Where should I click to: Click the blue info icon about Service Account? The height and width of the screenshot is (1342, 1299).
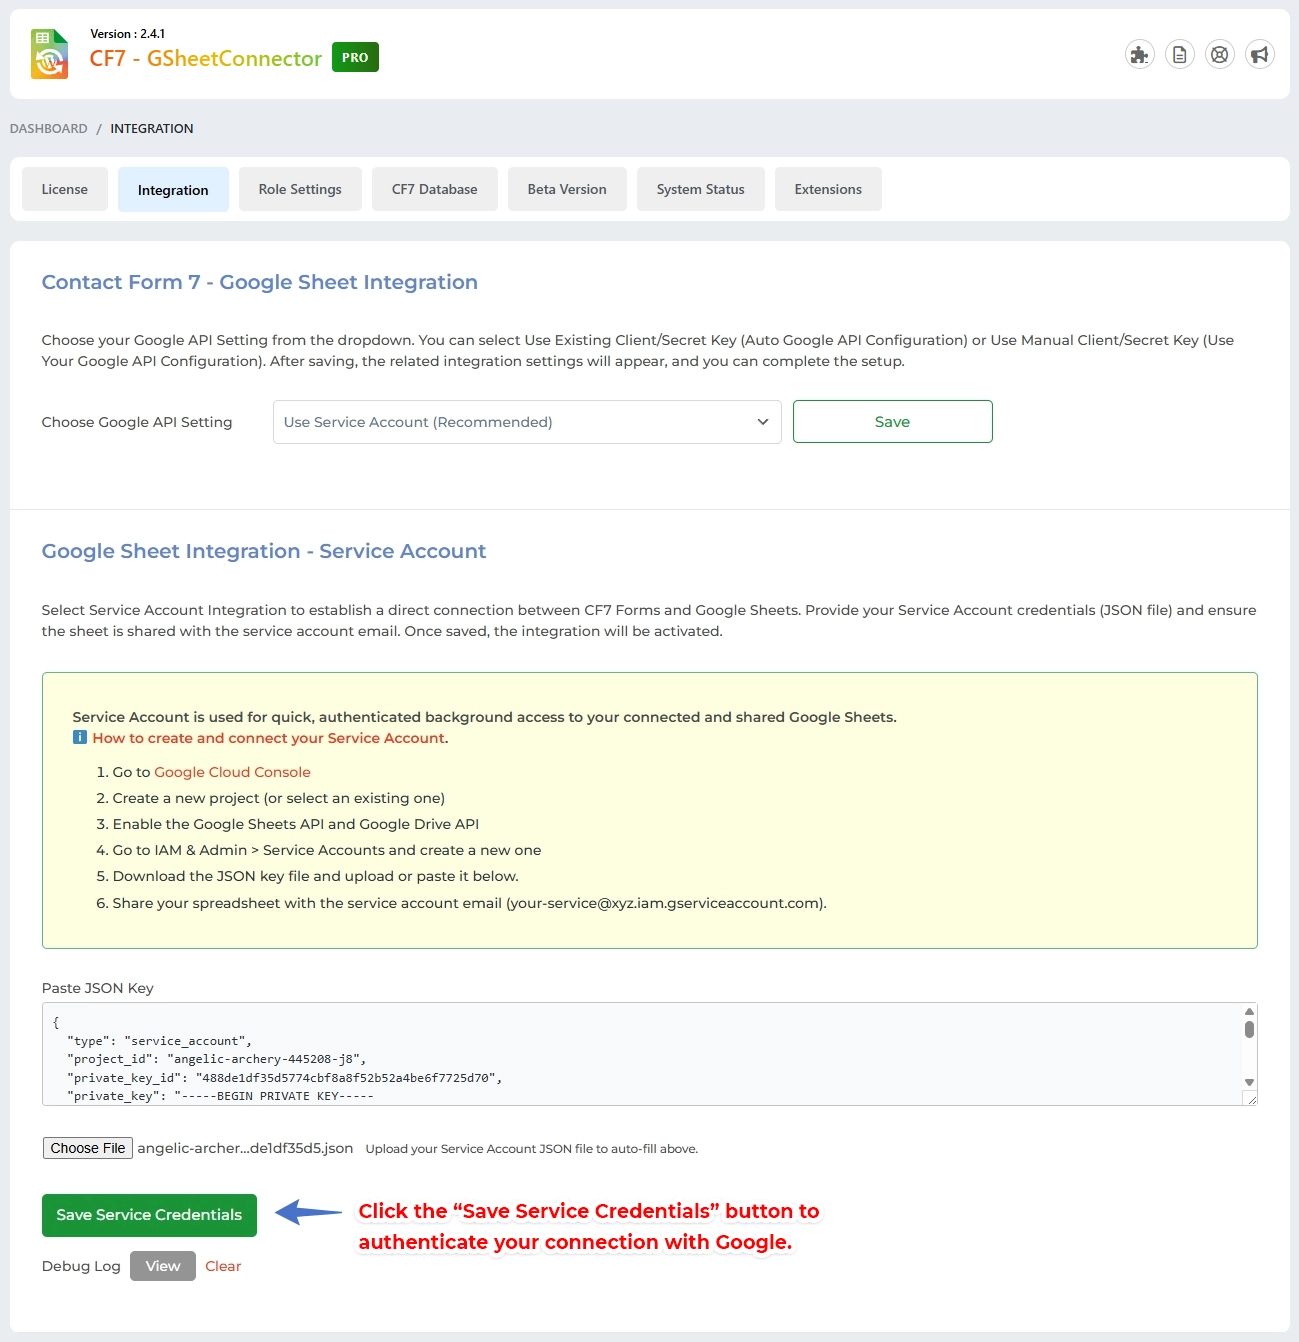point(79,737)
